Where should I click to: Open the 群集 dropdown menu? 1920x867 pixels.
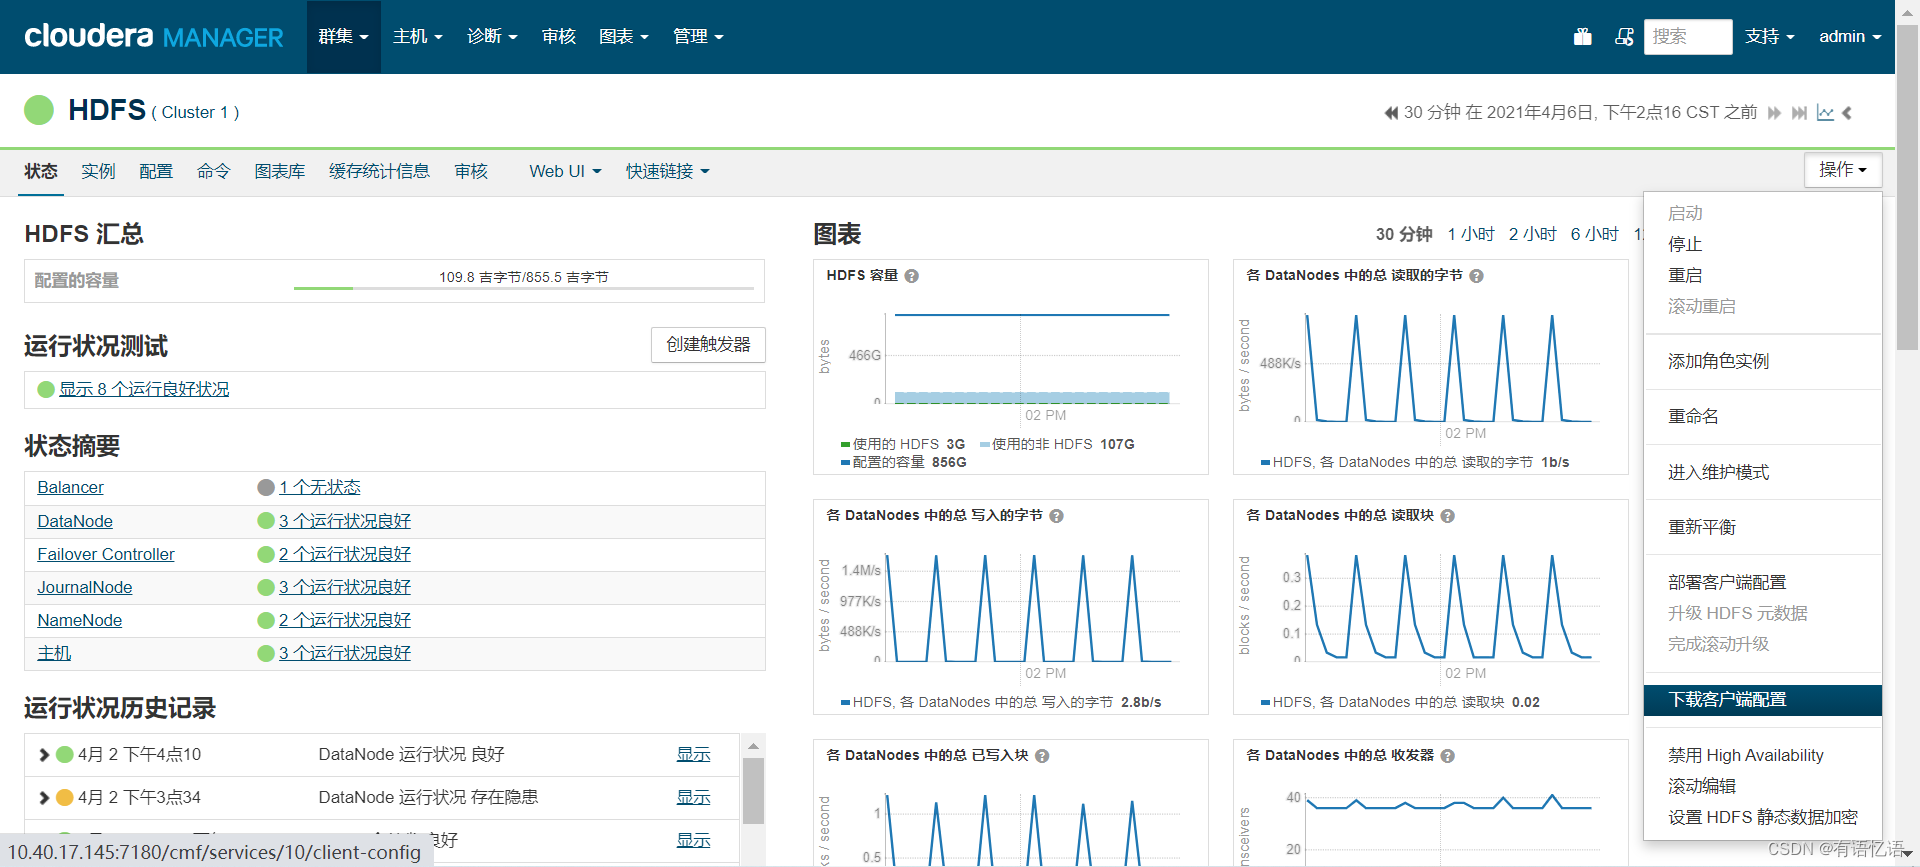(x=343, y=36)
